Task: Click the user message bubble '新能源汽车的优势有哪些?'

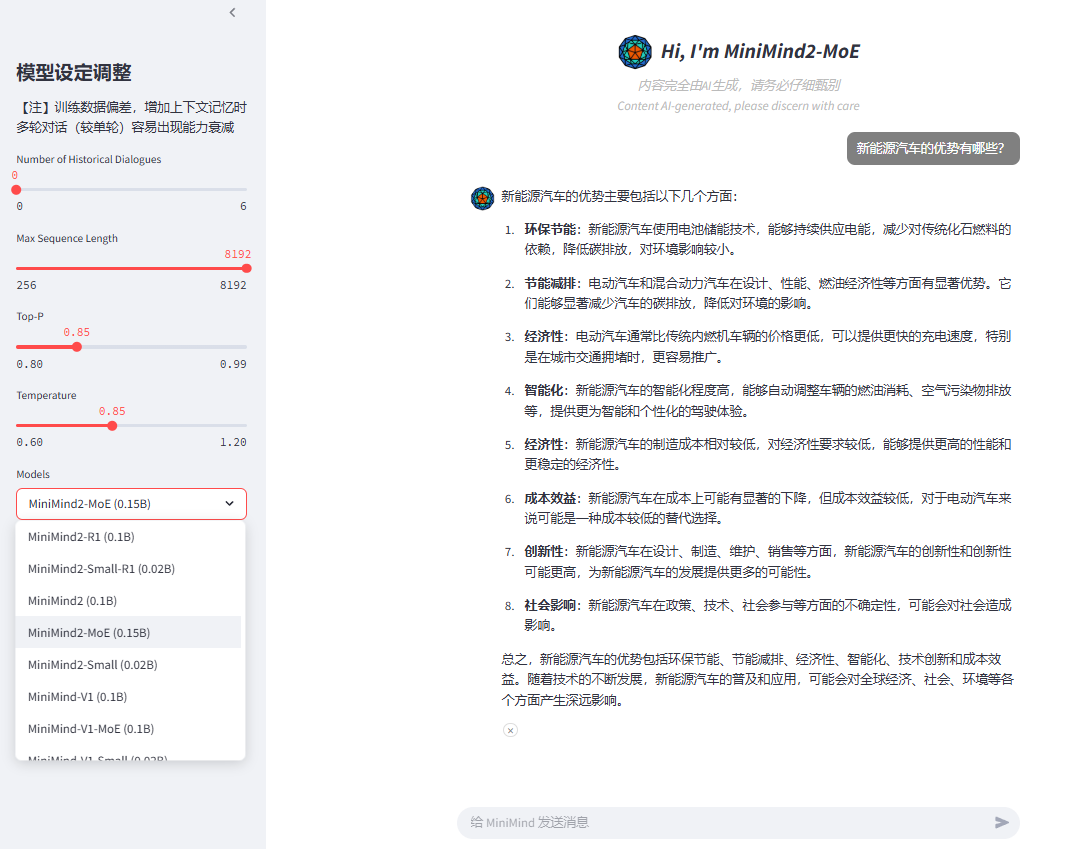Action: pos(933,148)
